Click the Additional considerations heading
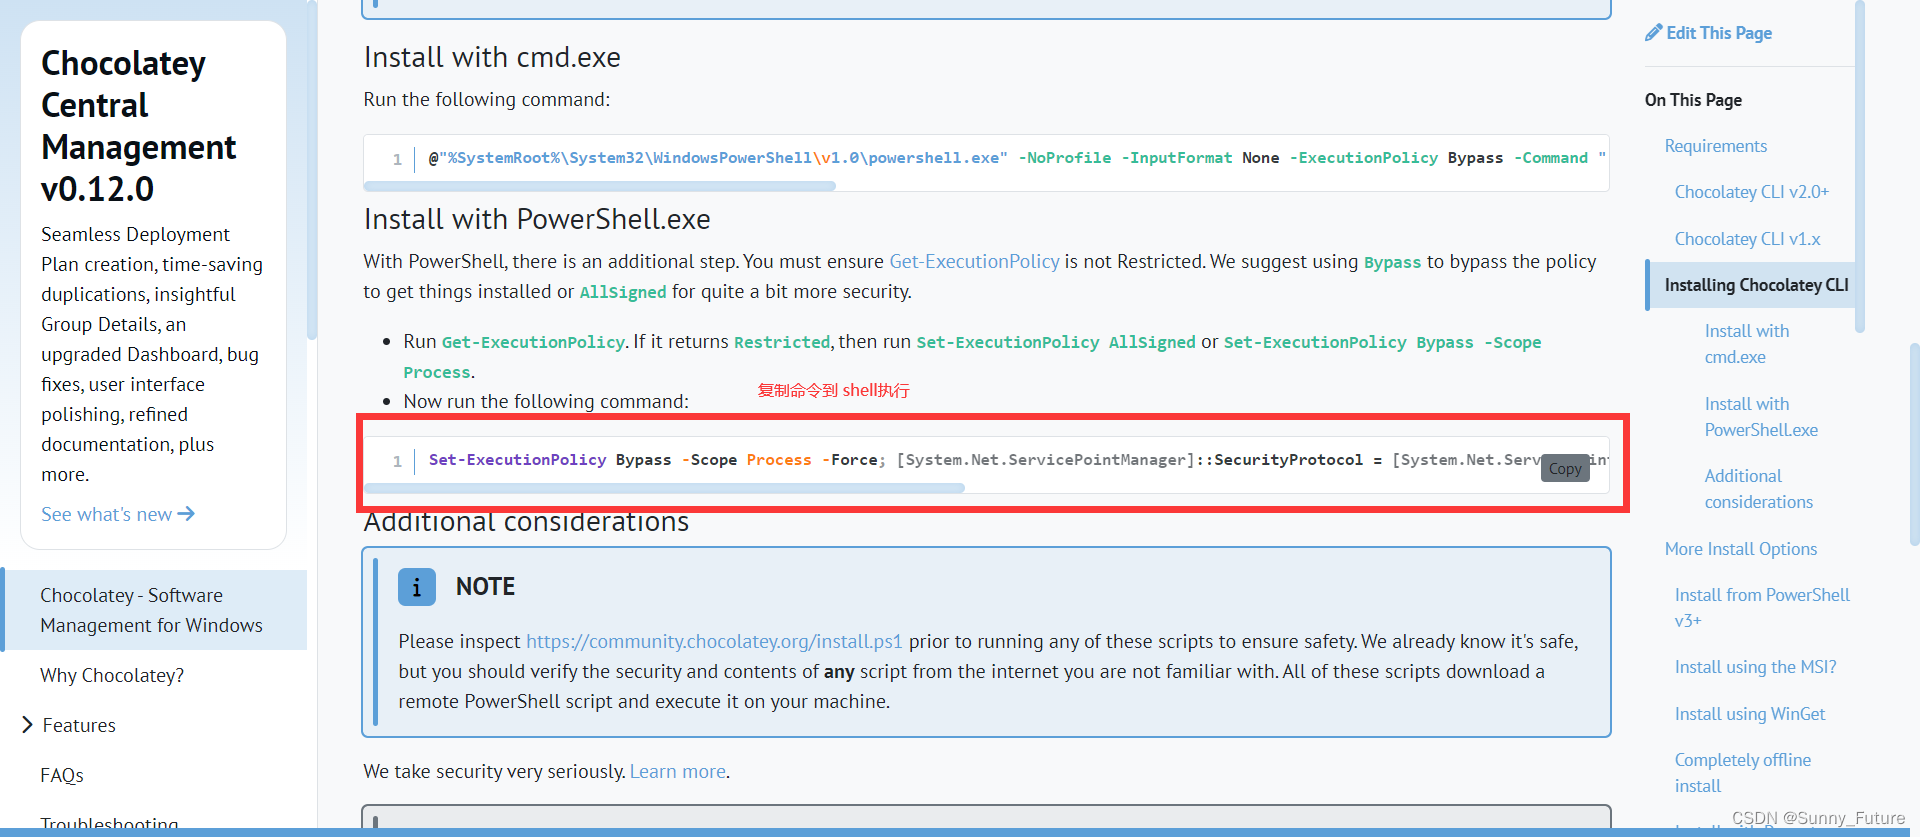This screenshot has height=837, width=1920. point(526,522)
